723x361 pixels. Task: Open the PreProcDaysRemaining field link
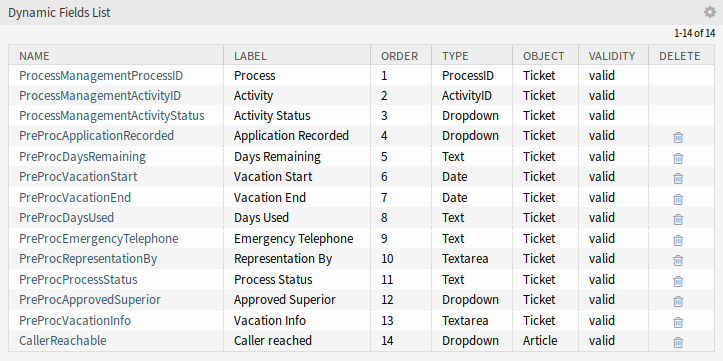(x=82, y=157)
